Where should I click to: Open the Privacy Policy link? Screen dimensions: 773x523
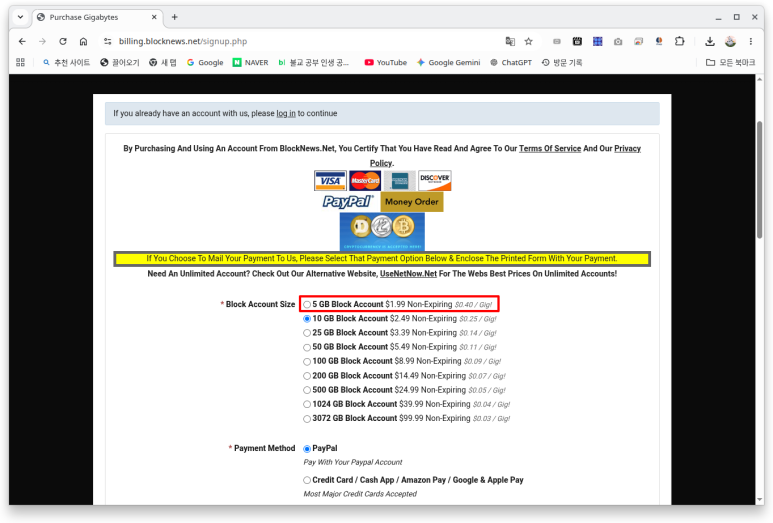click(x=627, y=148)
